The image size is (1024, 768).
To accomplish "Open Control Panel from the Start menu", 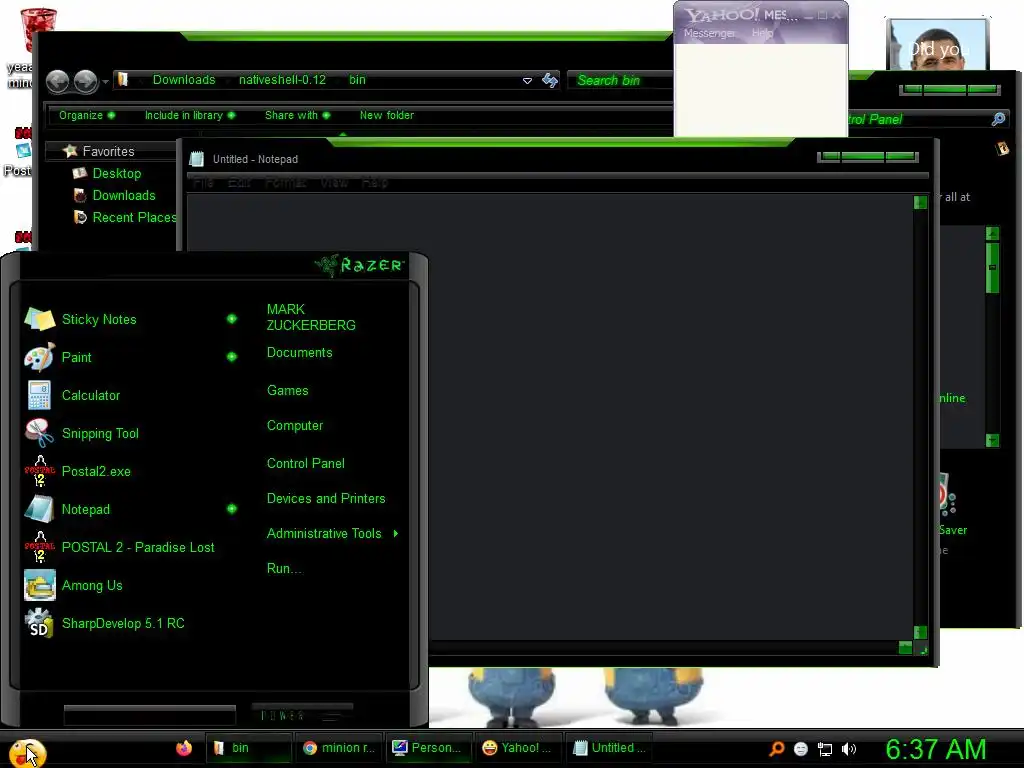I will 306,464.
